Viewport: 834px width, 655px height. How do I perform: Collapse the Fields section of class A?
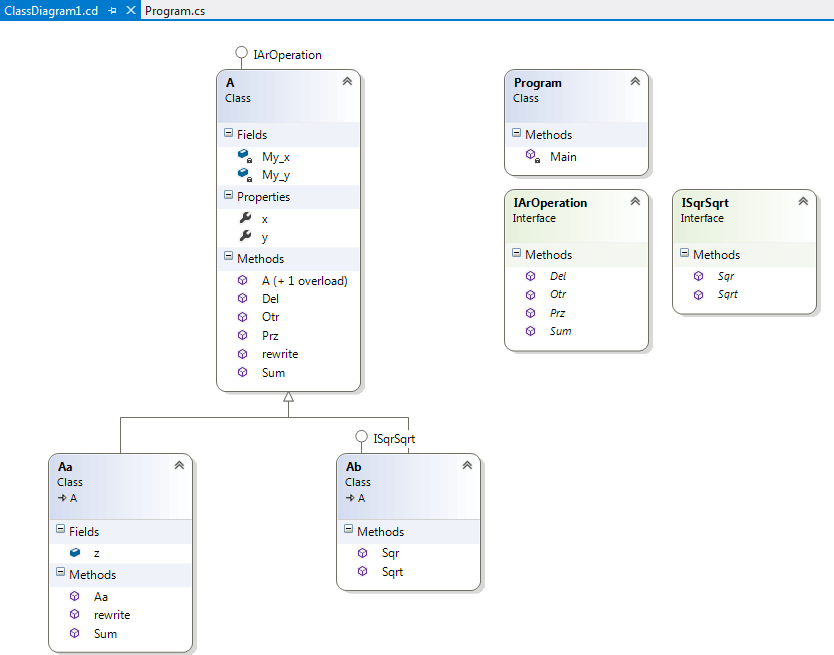point(229,132)
